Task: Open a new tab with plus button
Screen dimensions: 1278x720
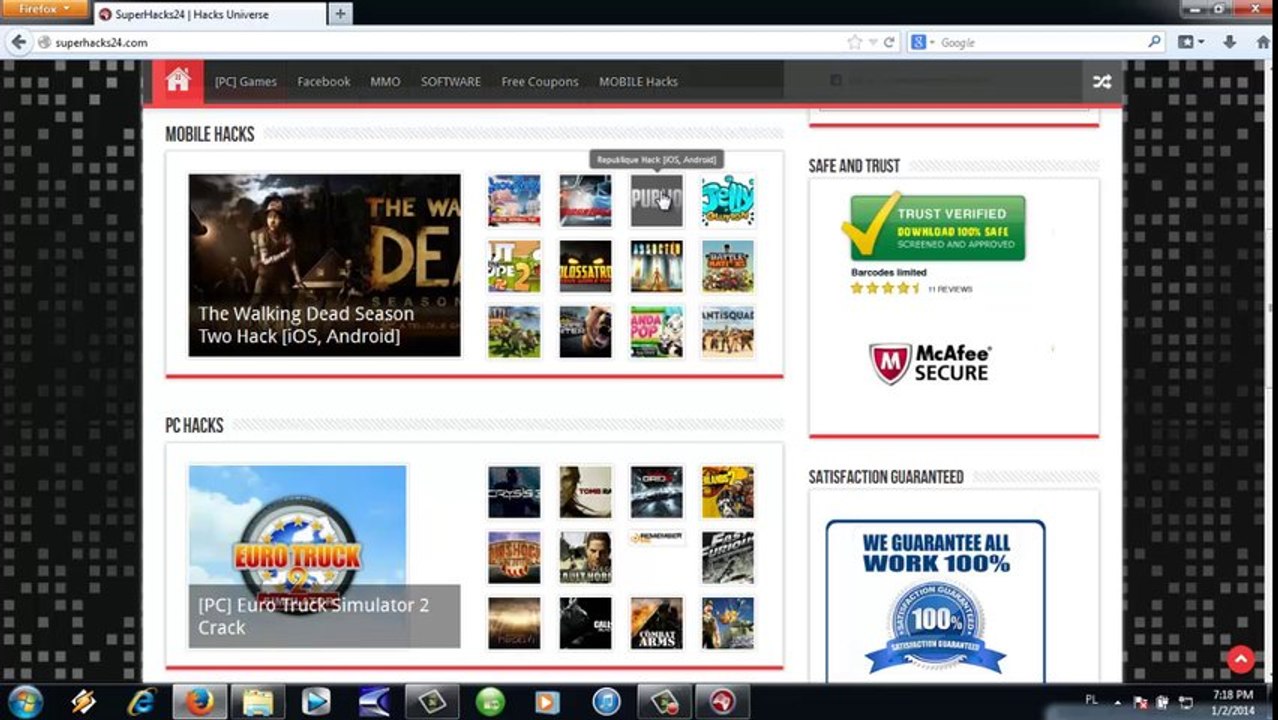Action: pyautogui.click(x=340, y=14)
